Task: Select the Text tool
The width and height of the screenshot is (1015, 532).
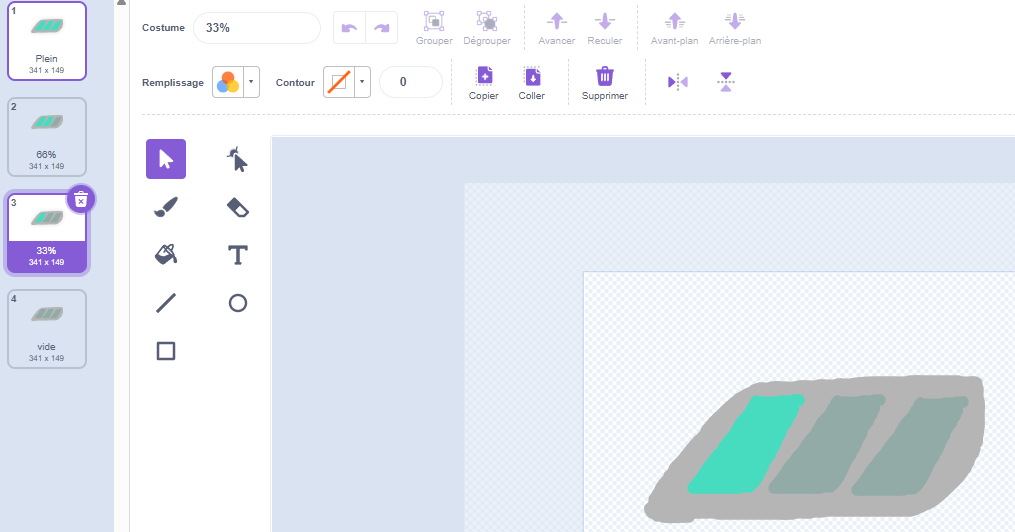Action: 238,255
